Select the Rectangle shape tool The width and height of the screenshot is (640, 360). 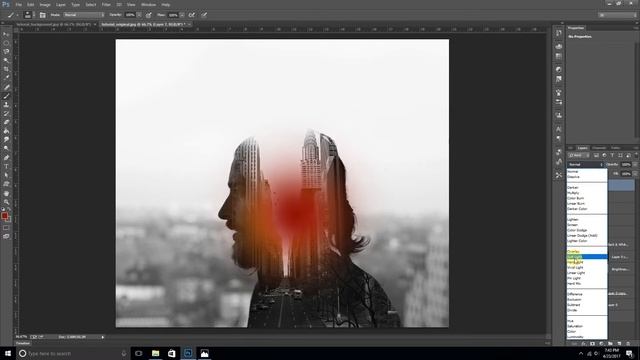[x=6, y=184]
